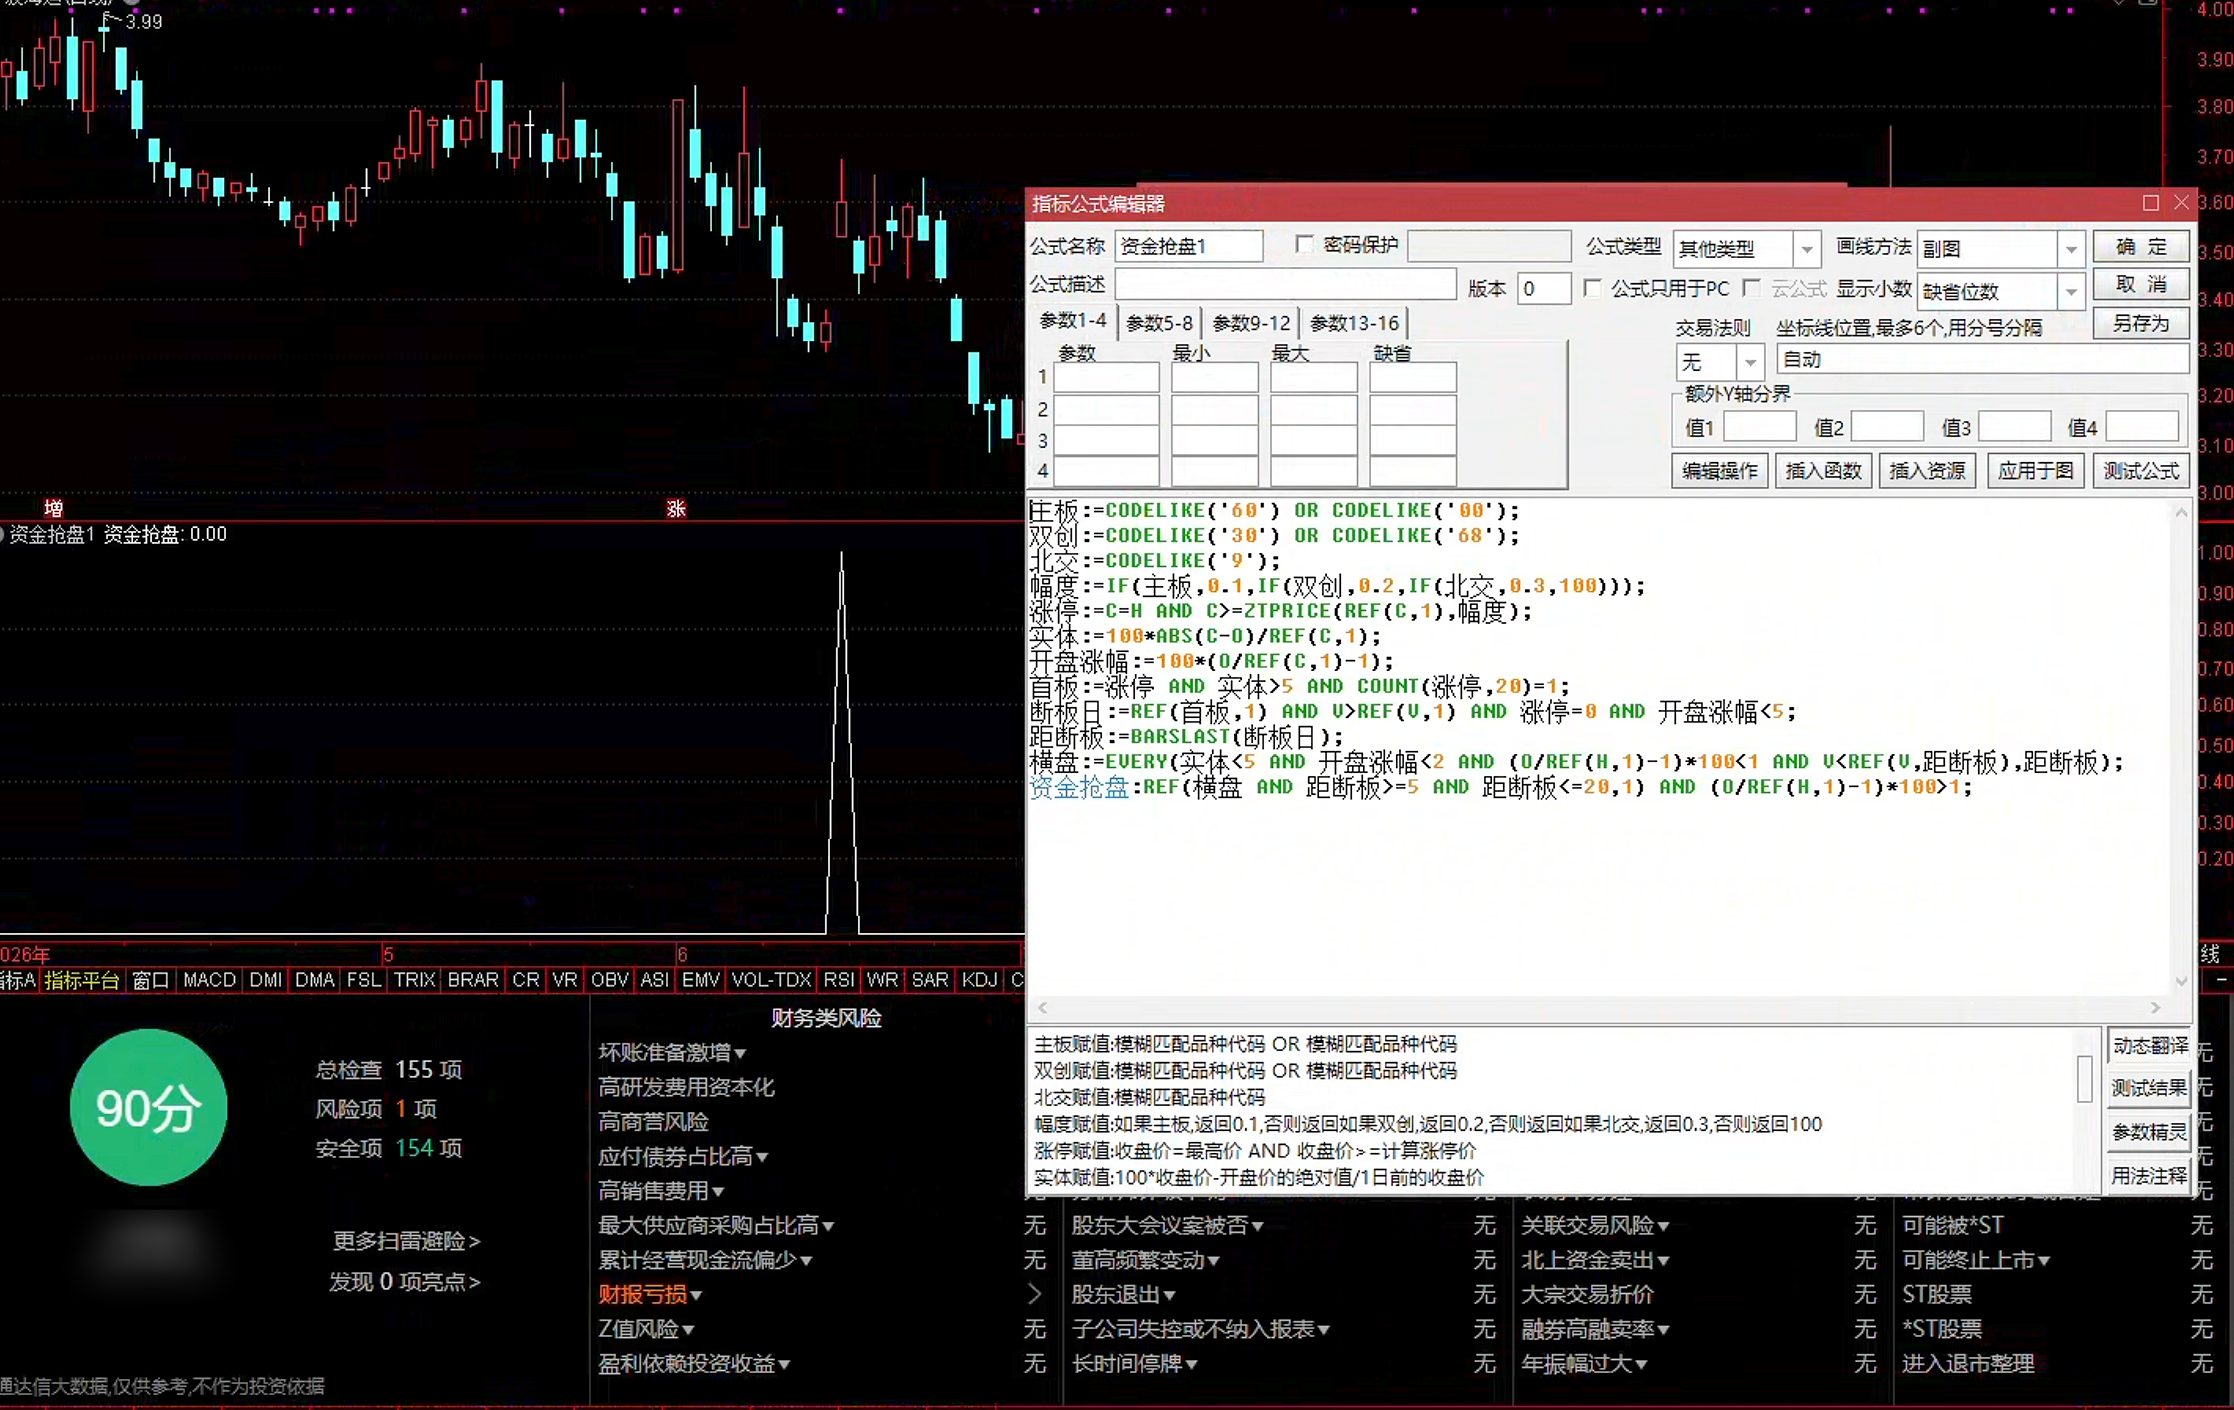Open the 编辑操作 menu button
2234x1410 pixels.
pos(1719,470)
